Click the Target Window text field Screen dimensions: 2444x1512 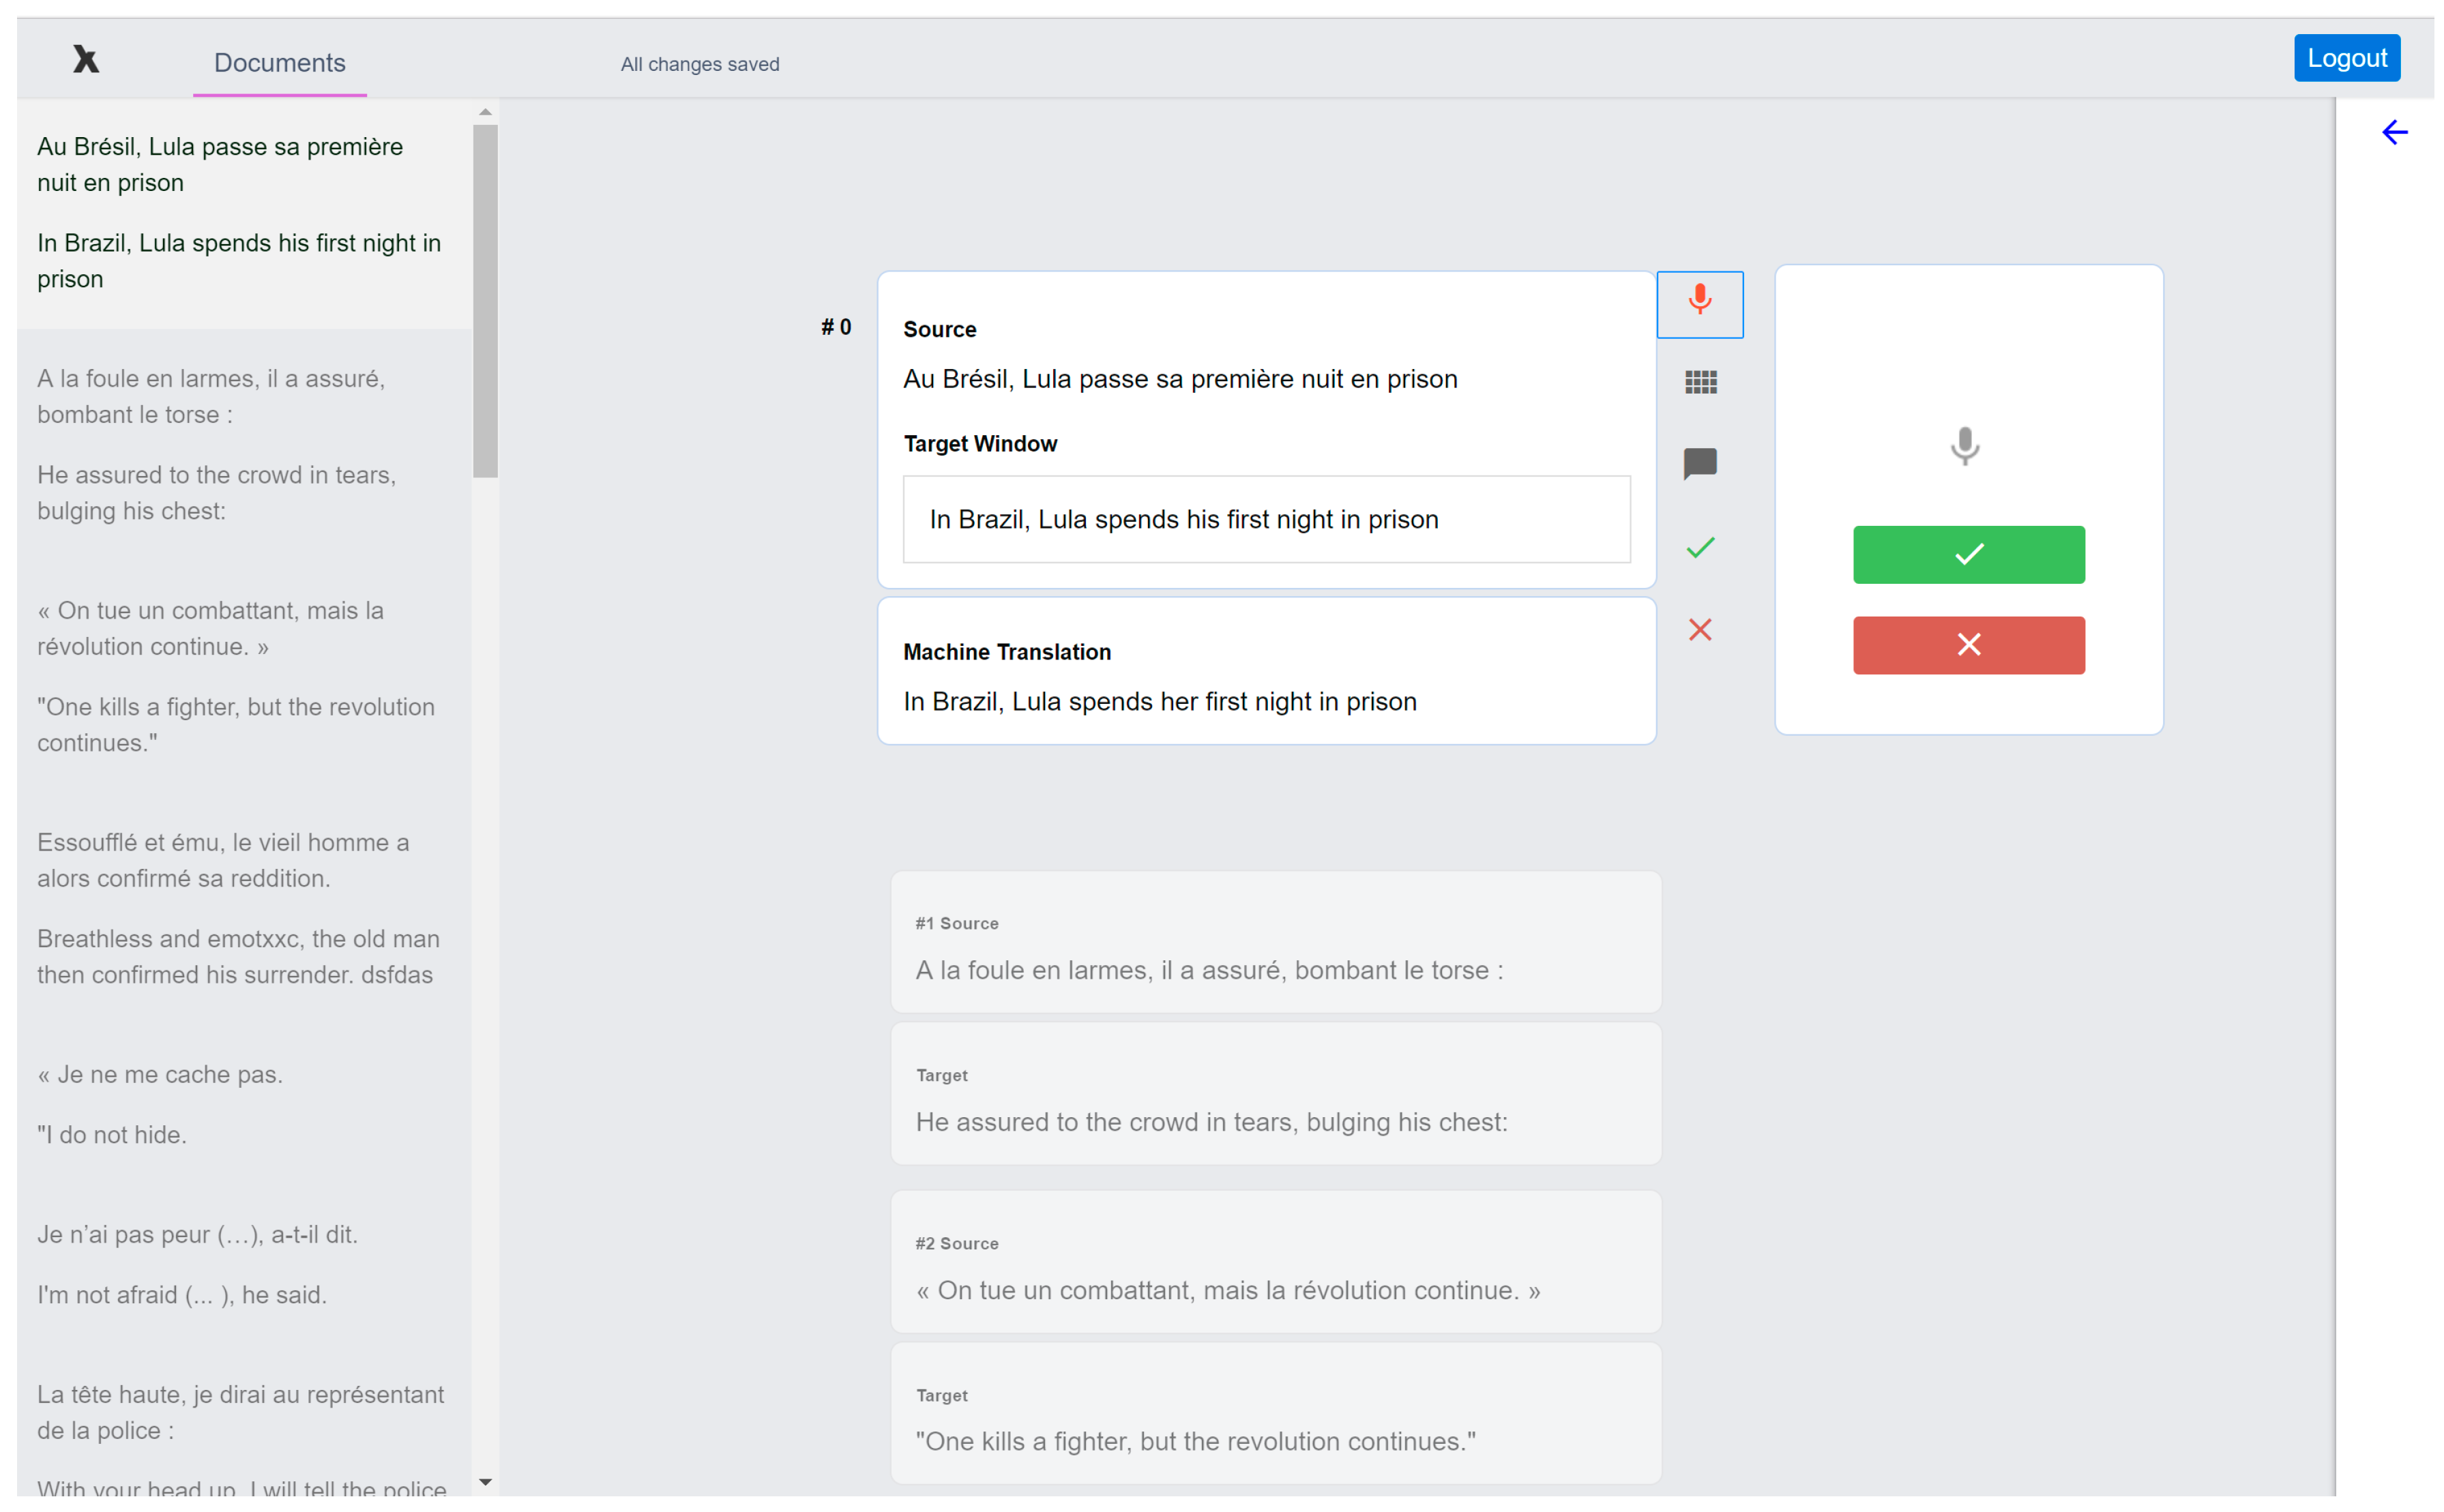coord(1266,519)
